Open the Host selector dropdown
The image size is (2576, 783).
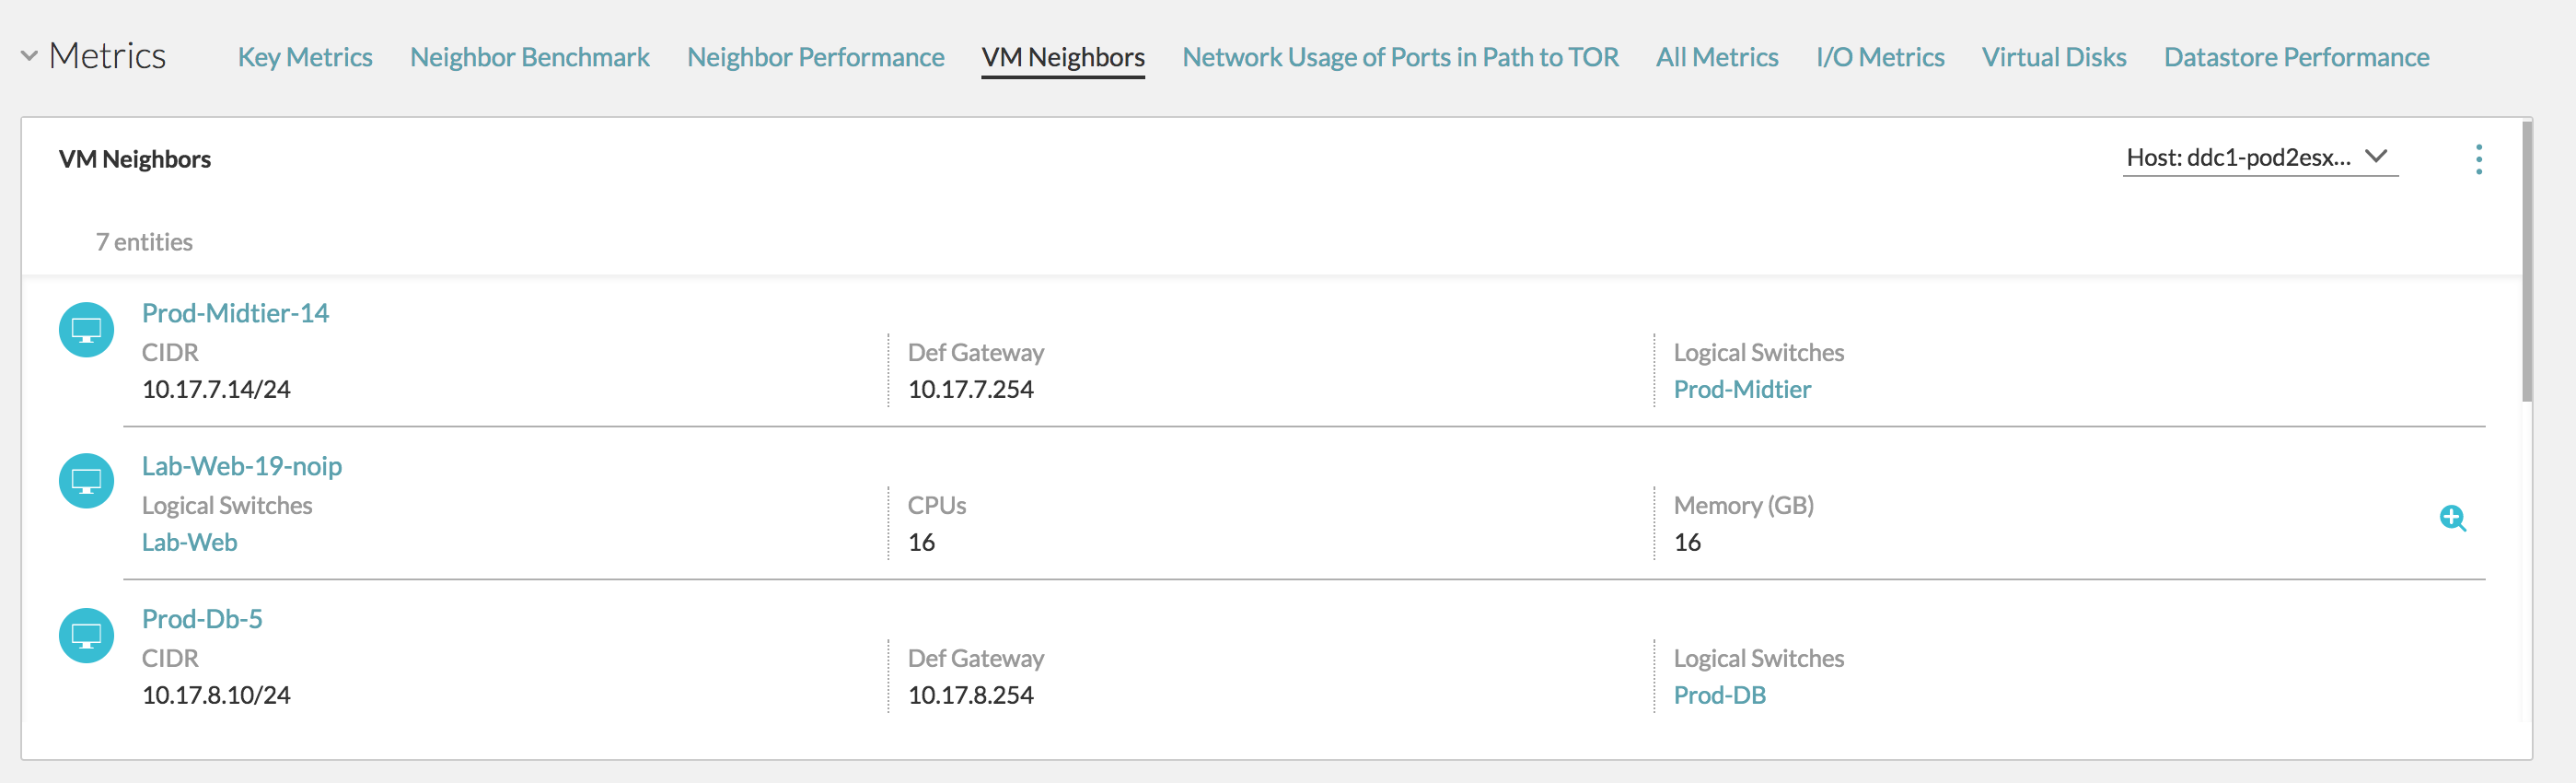pyautogui.click(x=2260, y=158)
